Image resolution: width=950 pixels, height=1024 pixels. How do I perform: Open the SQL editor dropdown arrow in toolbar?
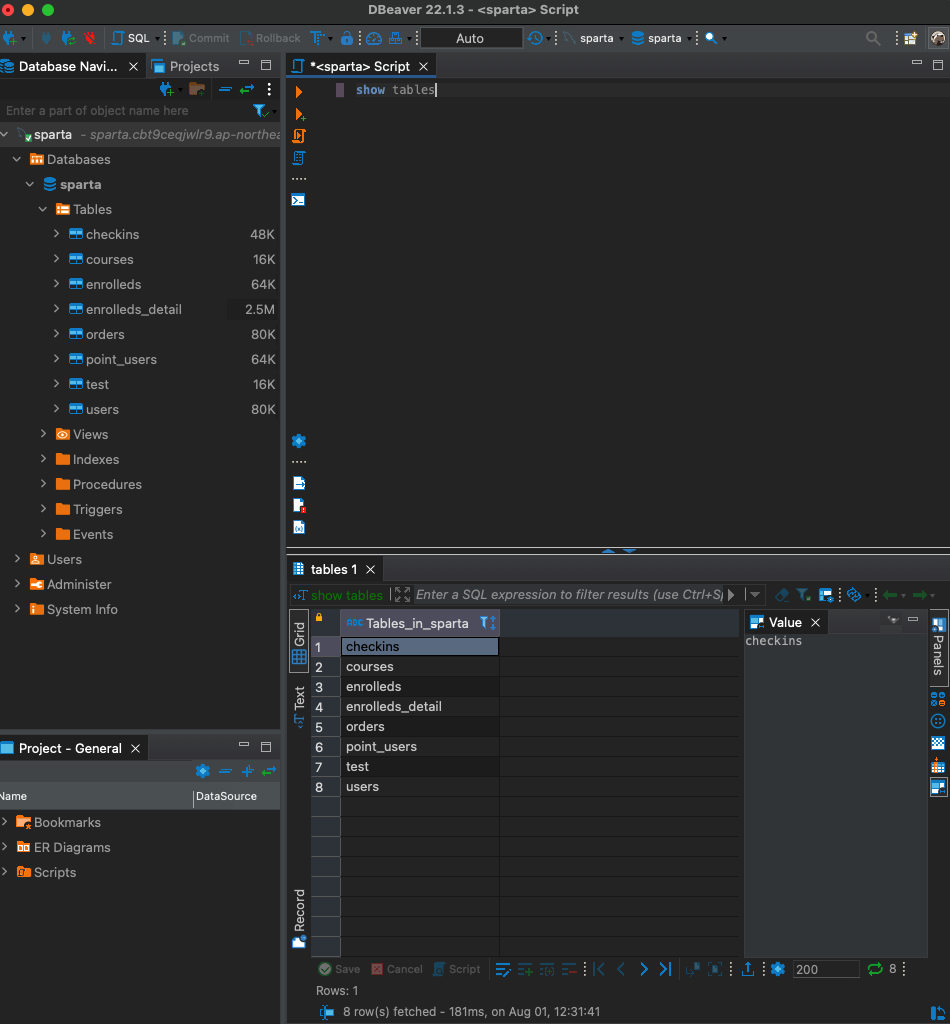tap(157, 39)
